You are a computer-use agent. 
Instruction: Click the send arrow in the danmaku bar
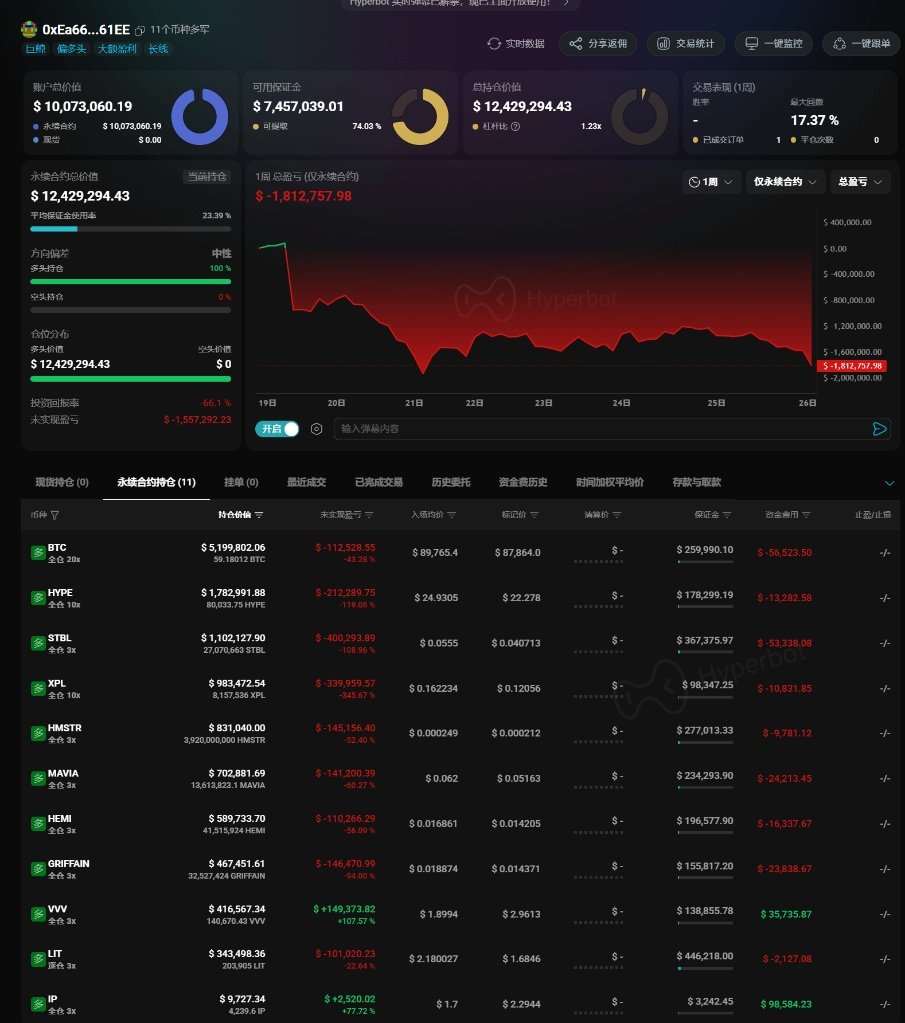(x=880, y=428)
